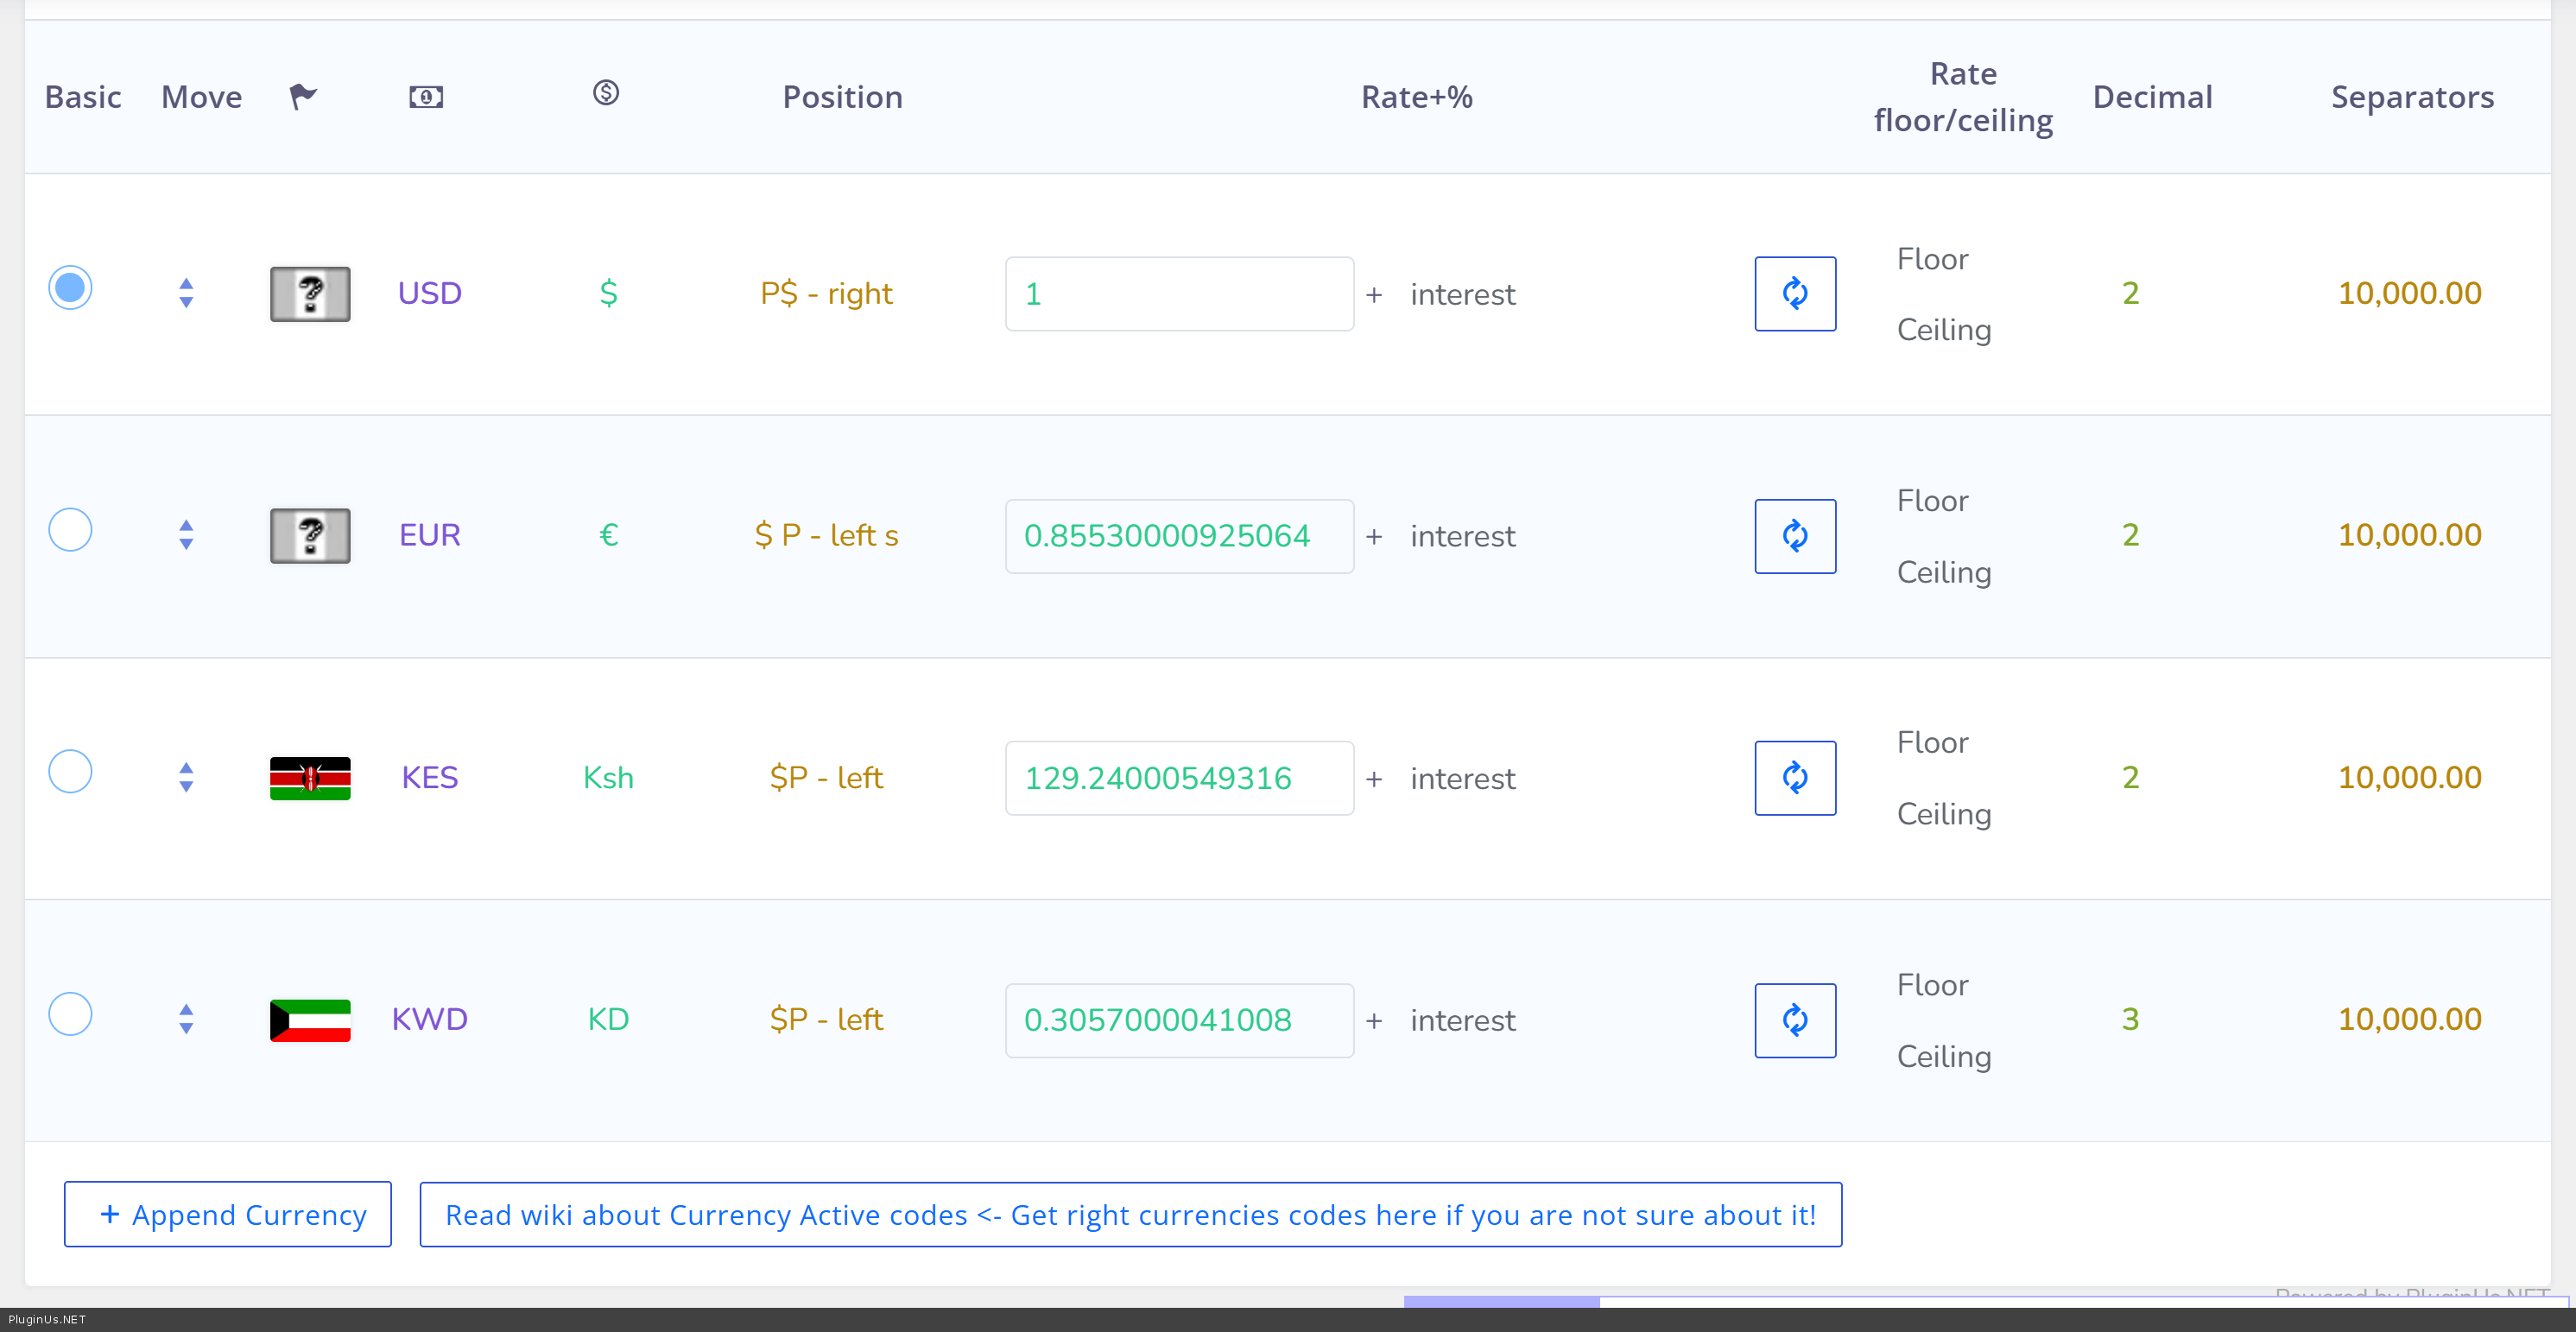Viewport: 2576px width, 1332px height.
Task: Open the wiki link about Currency Active codes
Action: click(x=1130, y=1214)
